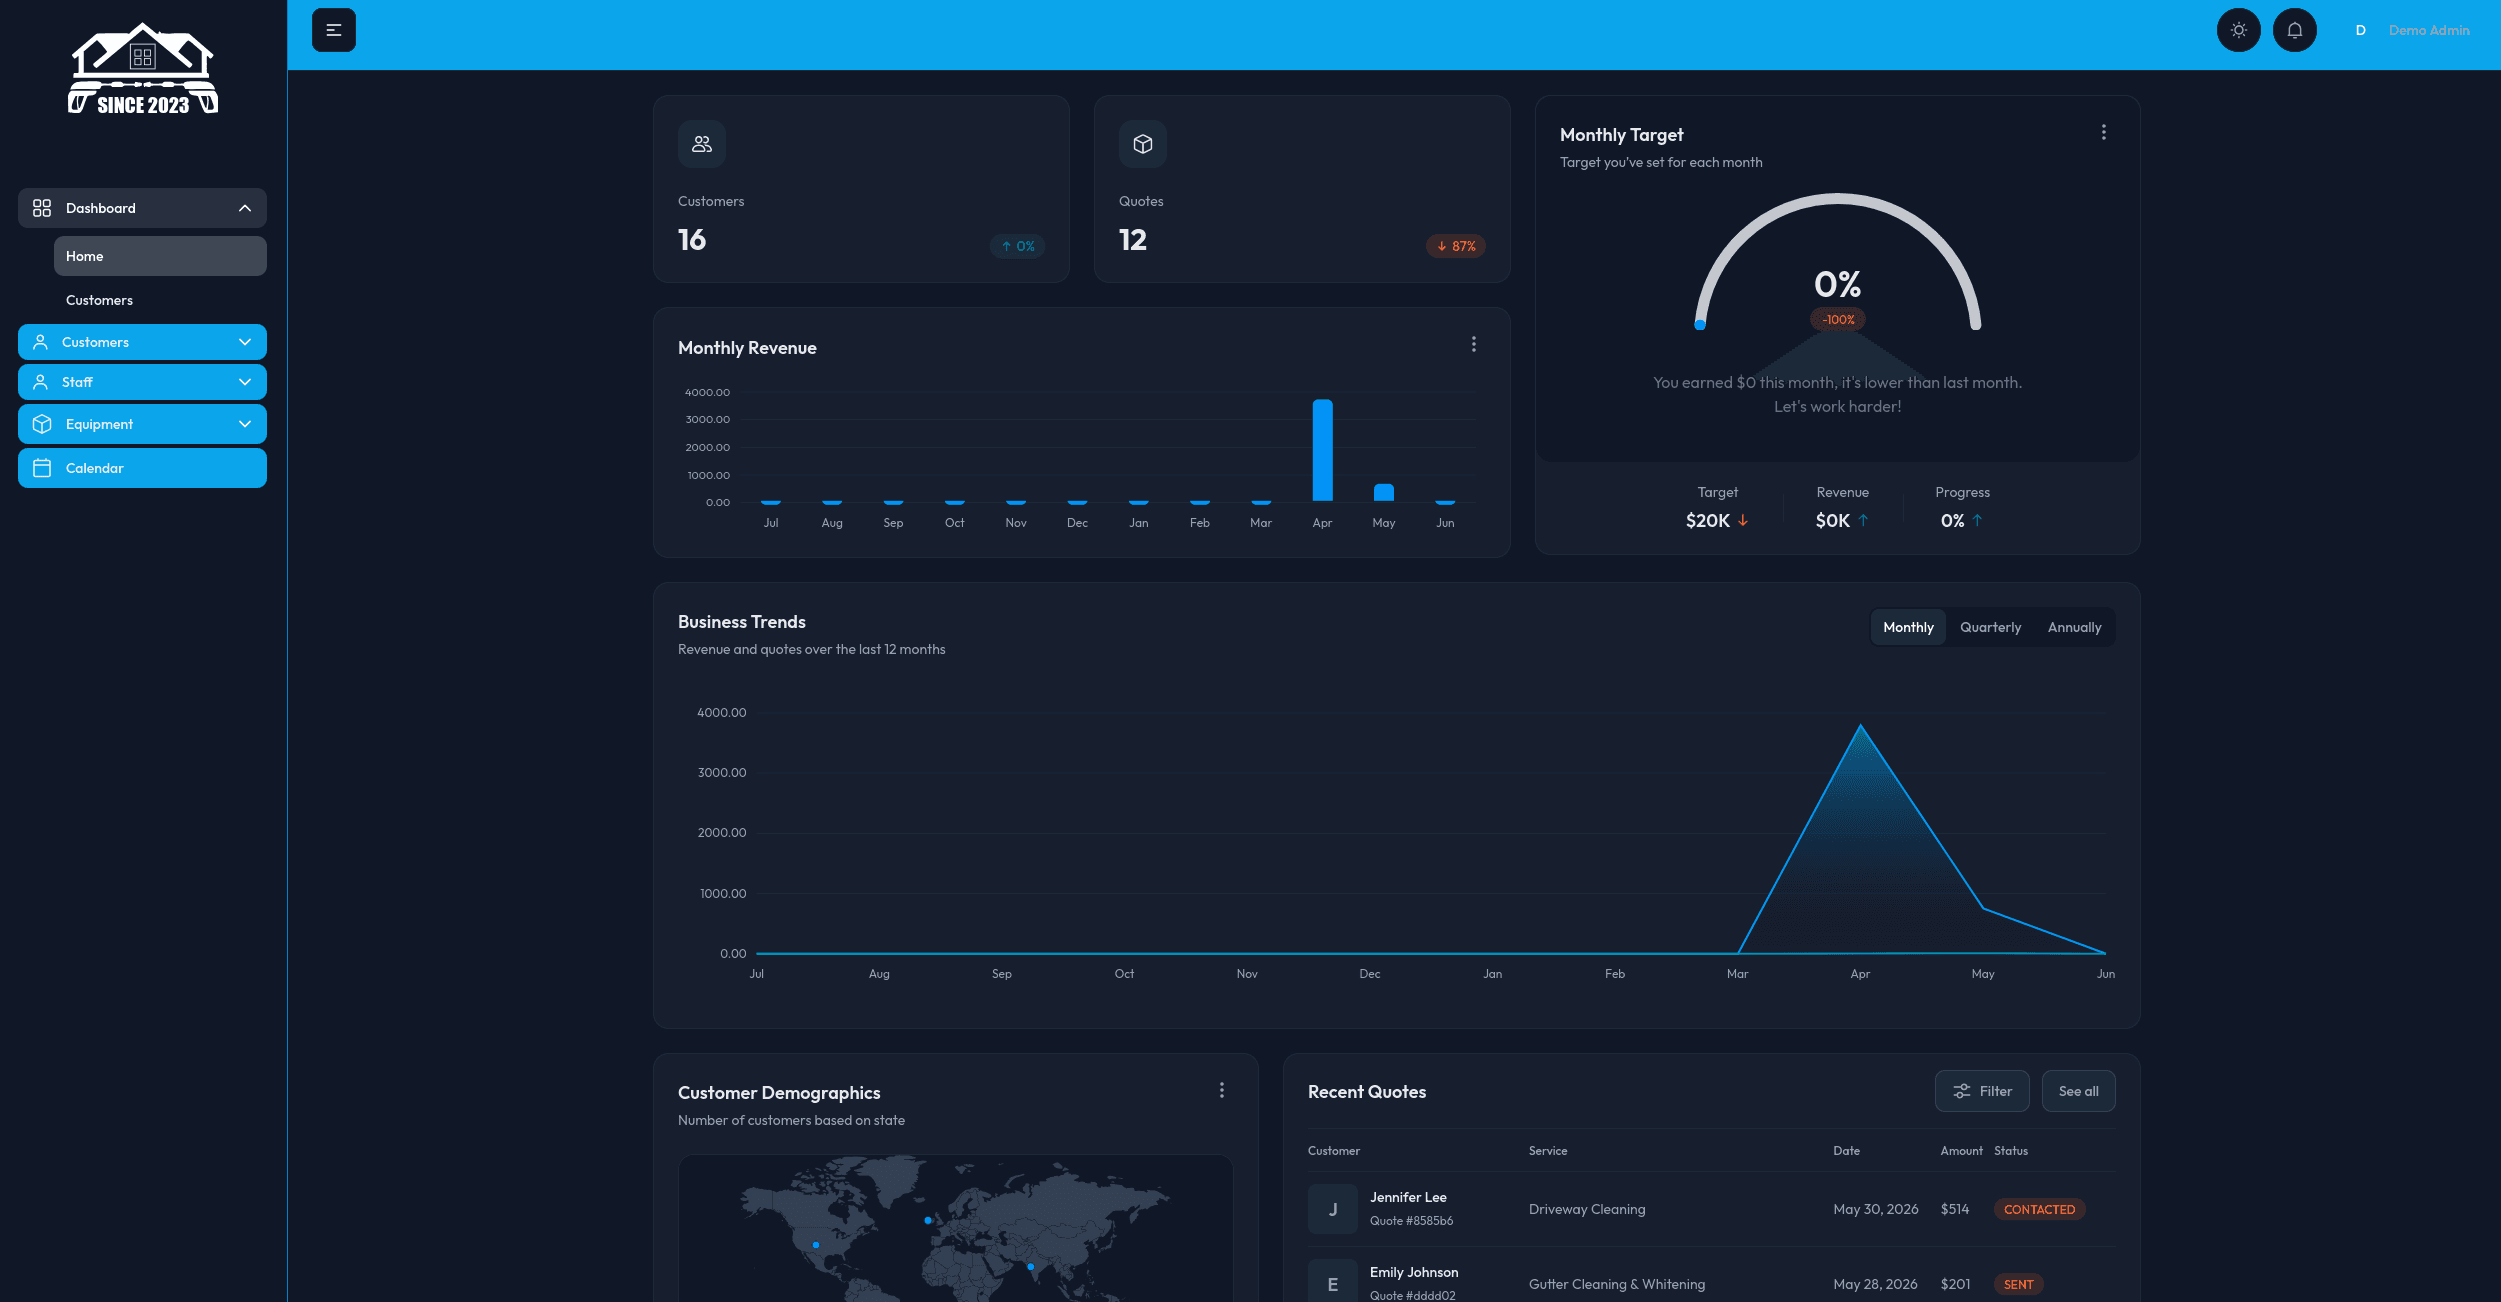This screenshot has width=2501, height=1302.
Task: Open the Calendar sidebar item
Action: [x=142, y=468]
